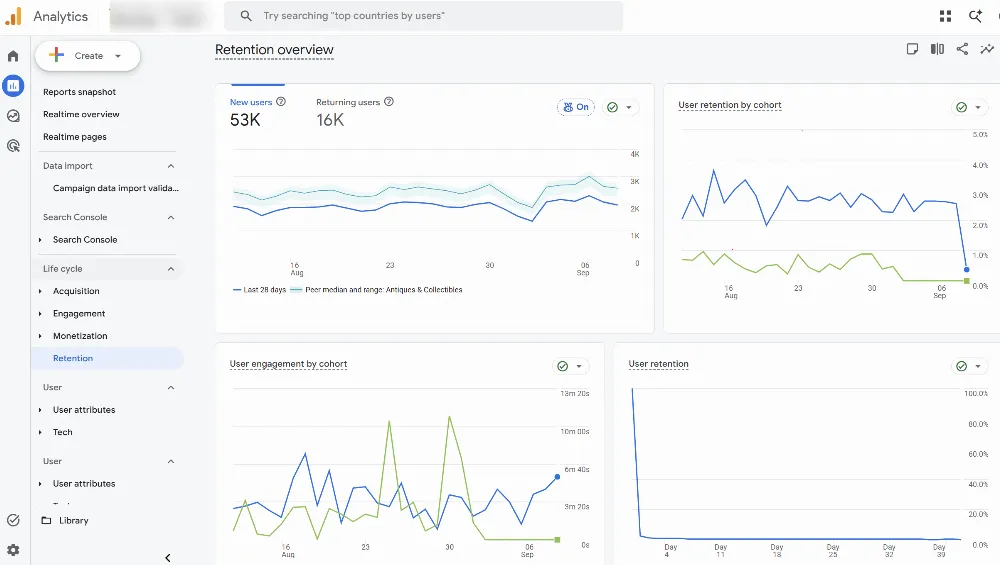This screenshot has height=565, width=1000.
Task: Open the Library folder icon
Action: pyautogui.click(x=47, y=520)
